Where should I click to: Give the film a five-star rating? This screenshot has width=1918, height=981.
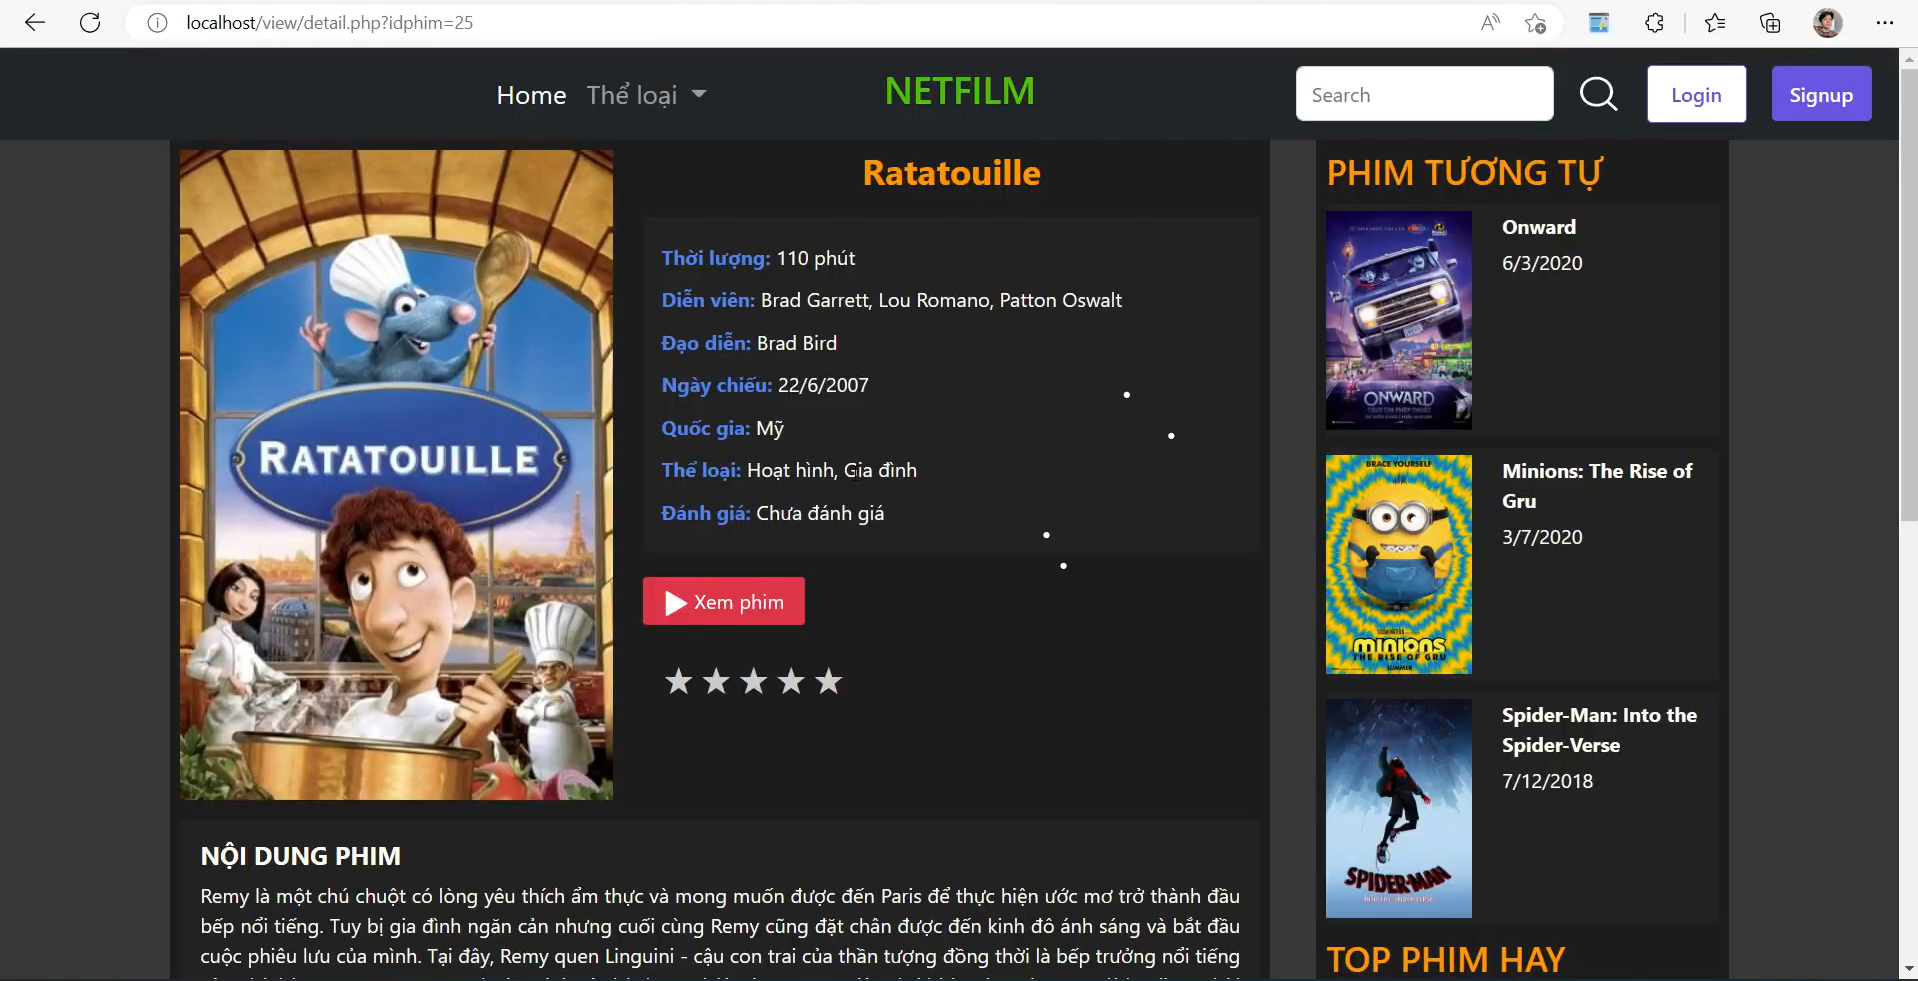828,681
